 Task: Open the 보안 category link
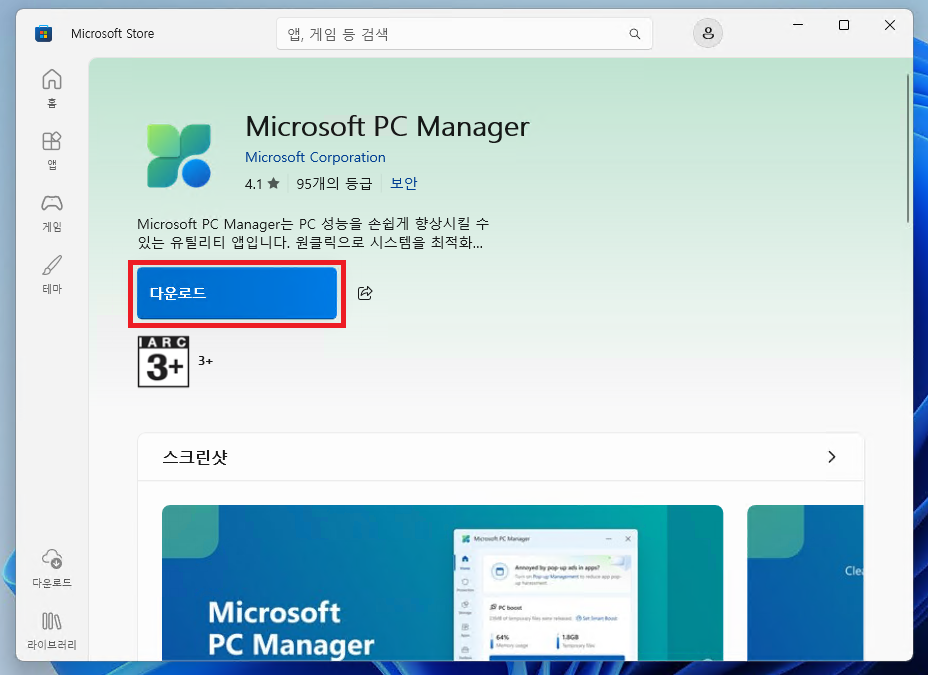pos(404,184)
